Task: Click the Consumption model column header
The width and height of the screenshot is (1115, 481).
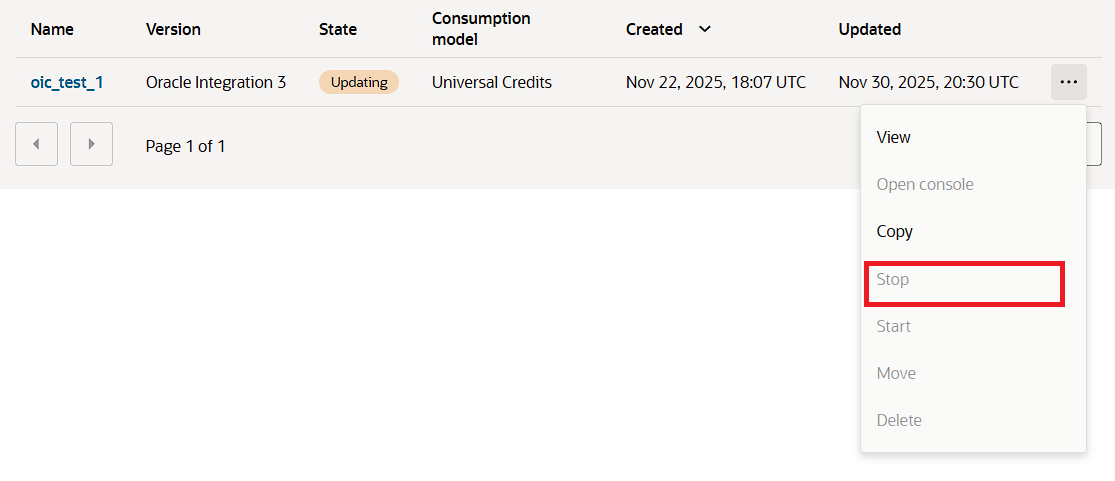Action: (481, 29)
